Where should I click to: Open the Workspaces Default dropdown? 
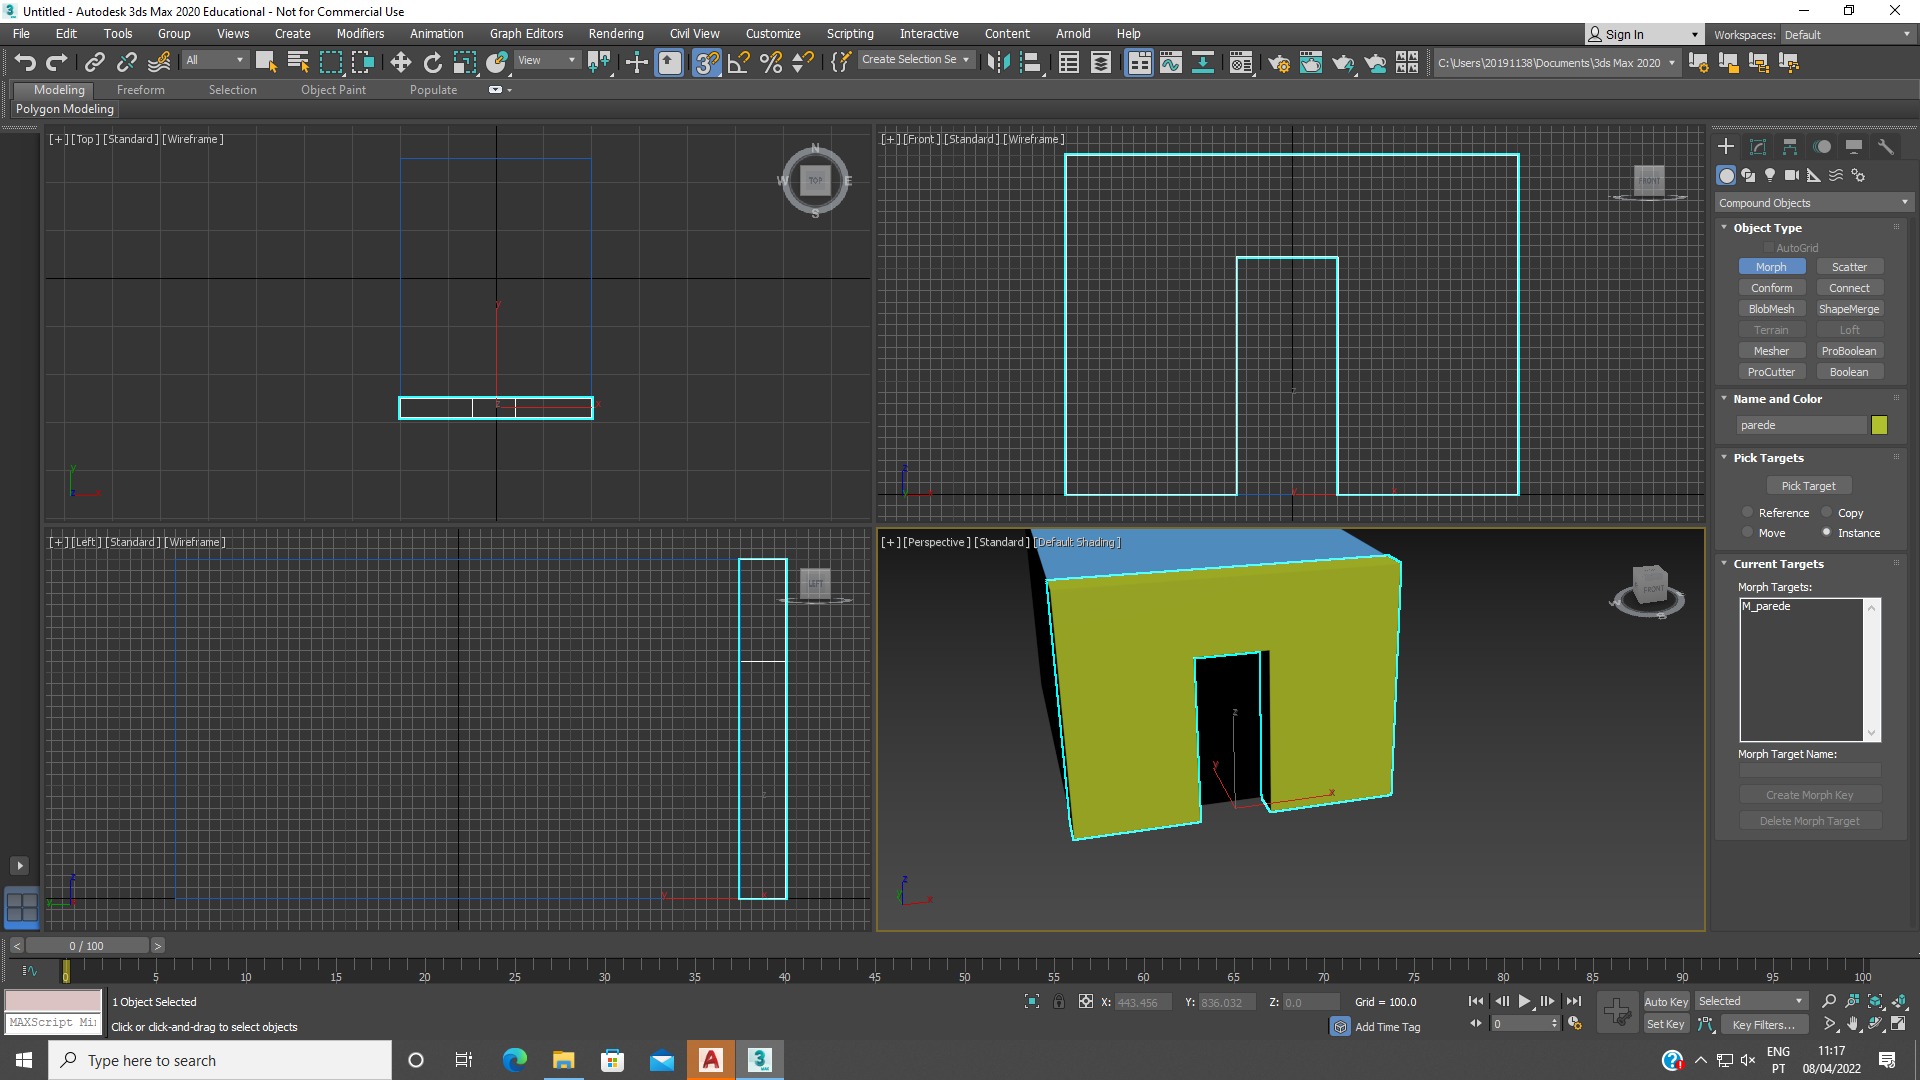(x=1846, y=35)
